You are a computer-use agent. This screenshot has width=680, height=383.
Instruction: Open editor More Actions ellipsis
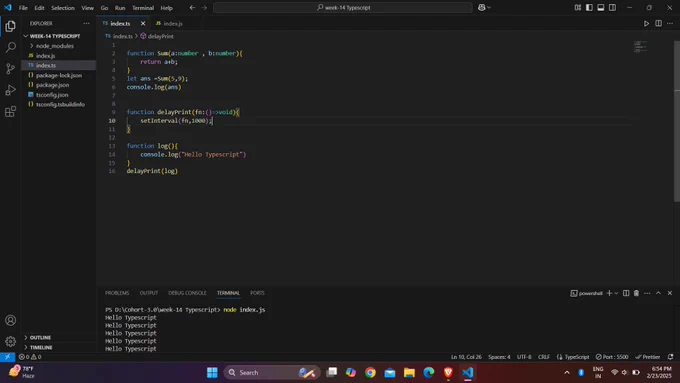670,23
